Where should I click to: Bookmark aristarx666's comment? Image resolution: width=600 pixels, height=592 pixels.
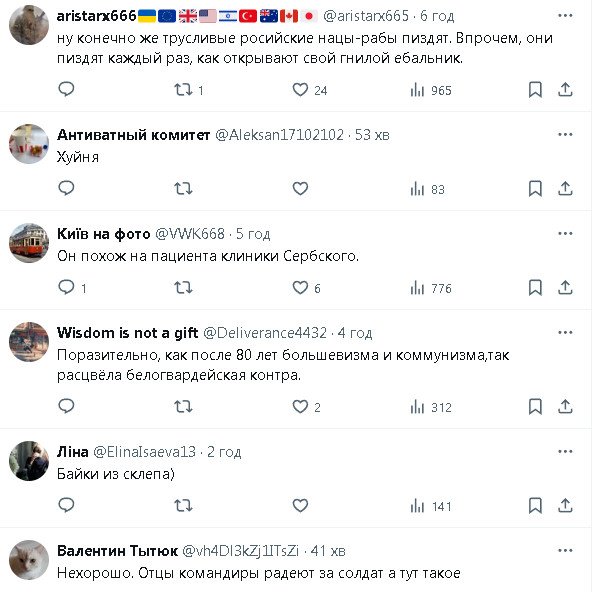coord(535,90)
